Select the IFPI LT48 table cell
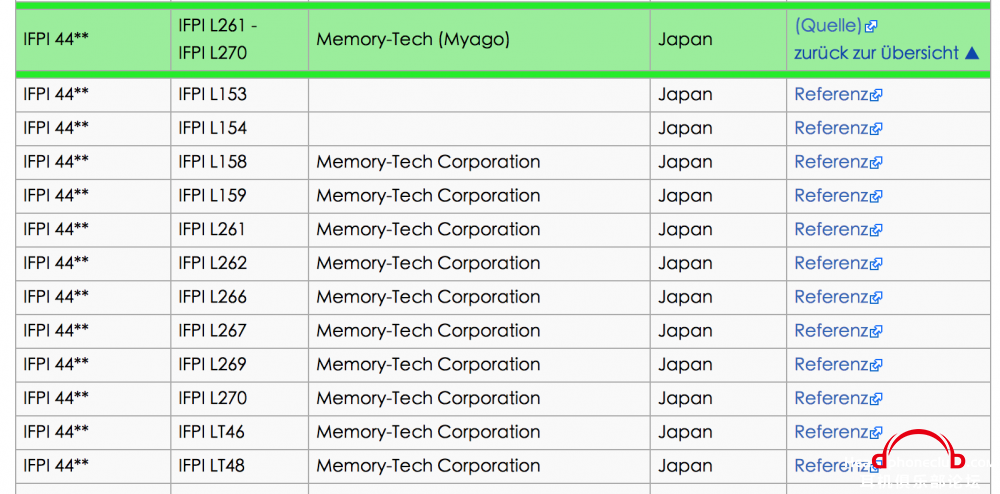Image resolution: width=1000 pixels, height=494 pixels. (240, 466)
